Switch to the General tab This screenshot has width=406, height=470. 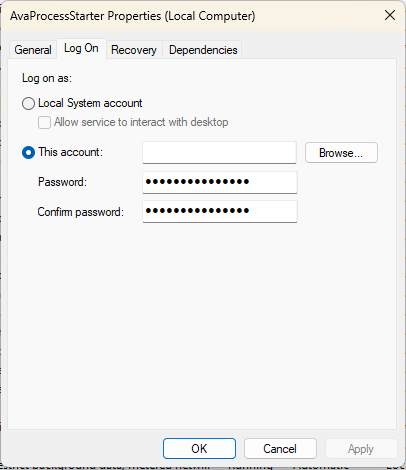(x=33, y=50)
